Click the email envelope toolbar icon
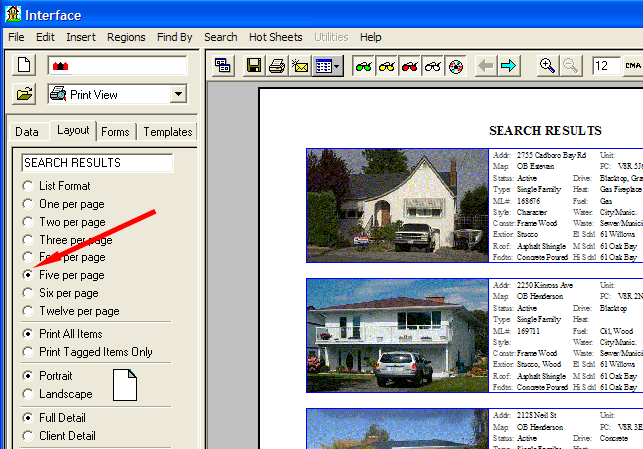The height and width of the screenshot is (449, 643). click(299, 66)
